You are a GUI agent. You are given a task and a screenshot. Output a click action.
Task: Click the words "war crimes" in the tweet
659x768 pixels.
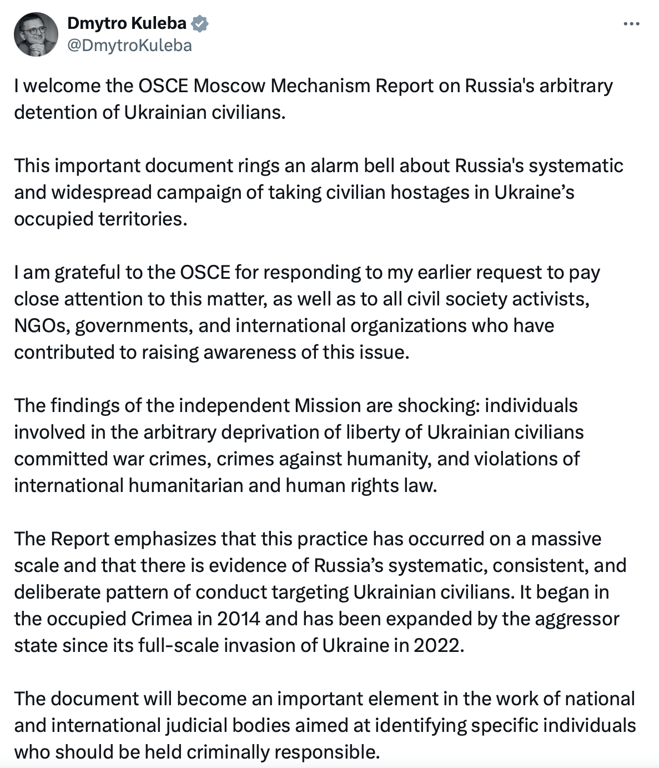[144, 456]
